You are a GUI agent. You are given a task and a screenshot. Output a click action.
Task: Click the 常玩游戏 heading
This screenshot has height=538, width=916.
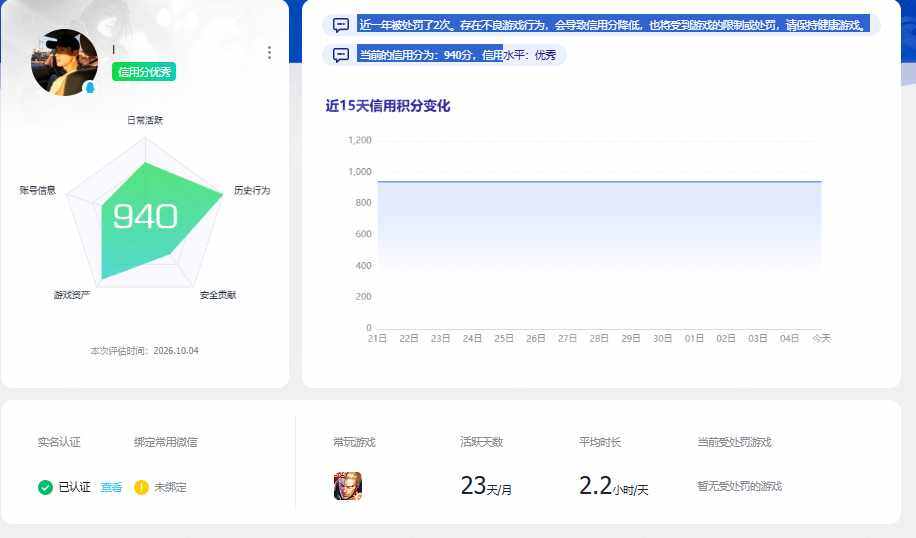pos(354,442)
